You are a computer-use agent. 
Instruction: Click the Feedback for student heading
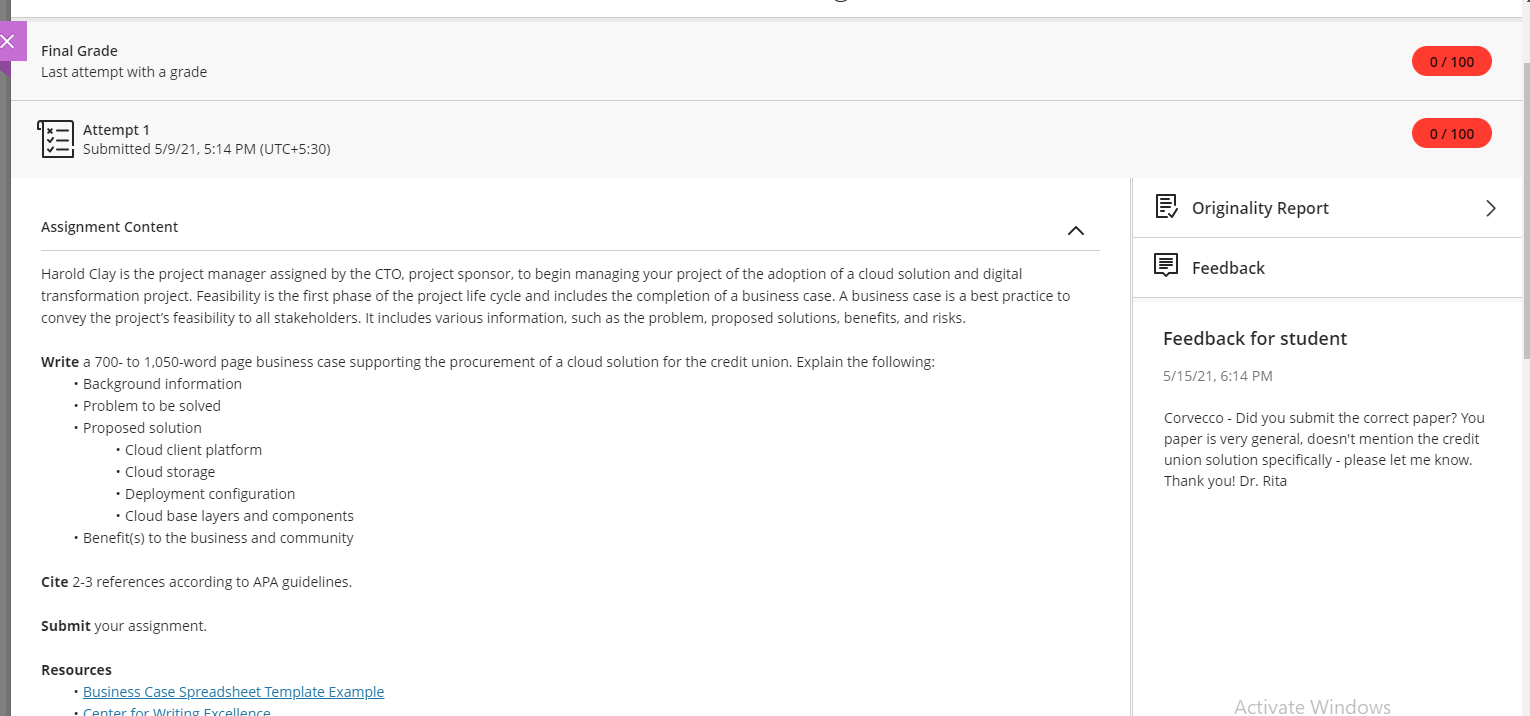[x=1255, y=338]
